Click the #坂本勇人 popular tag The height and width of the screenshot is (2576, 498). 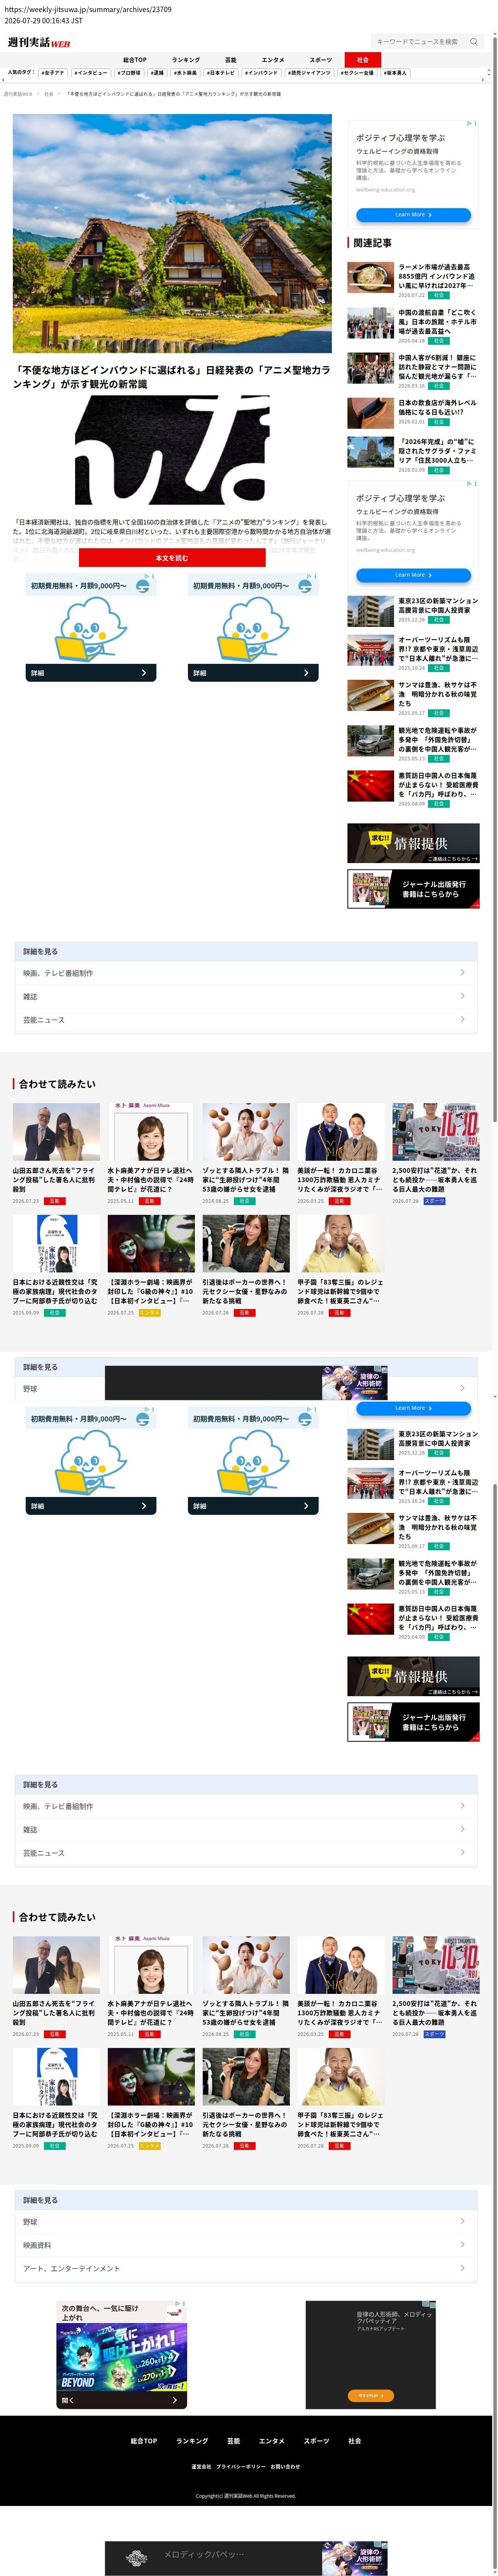[x=395, y=73]
